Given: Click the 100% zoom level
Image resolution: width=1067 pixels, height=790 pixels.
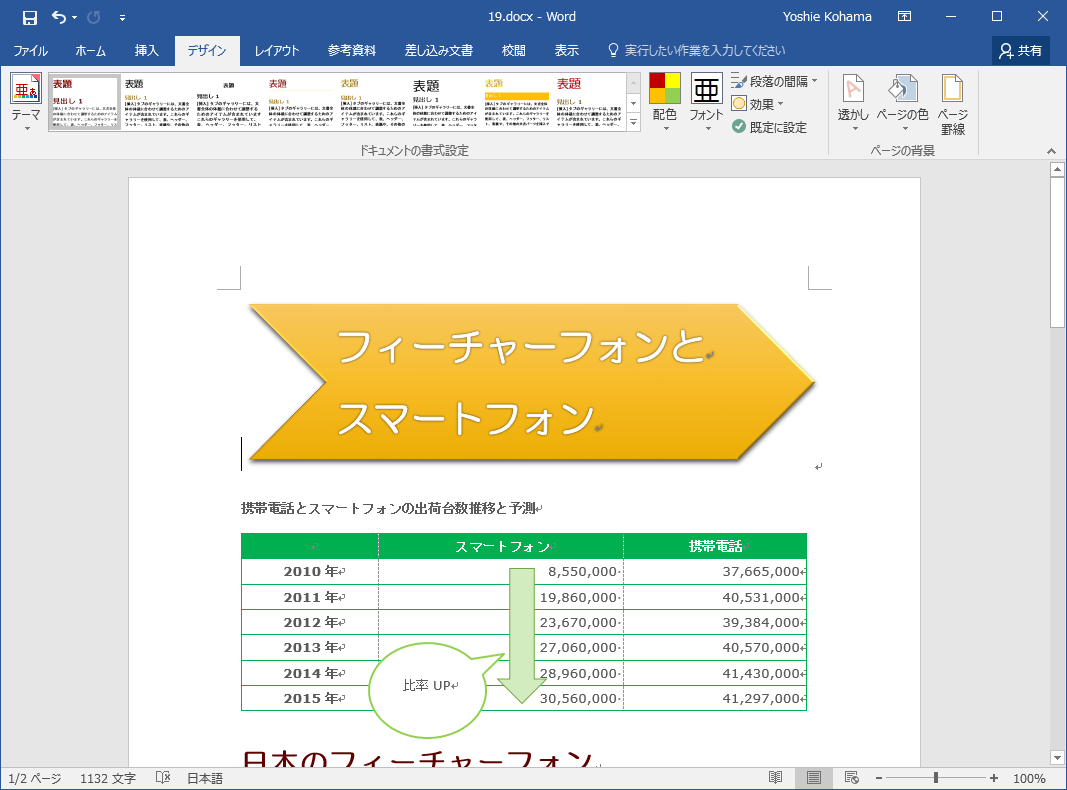Looking at the screenshot, I should click(1029, 778).
